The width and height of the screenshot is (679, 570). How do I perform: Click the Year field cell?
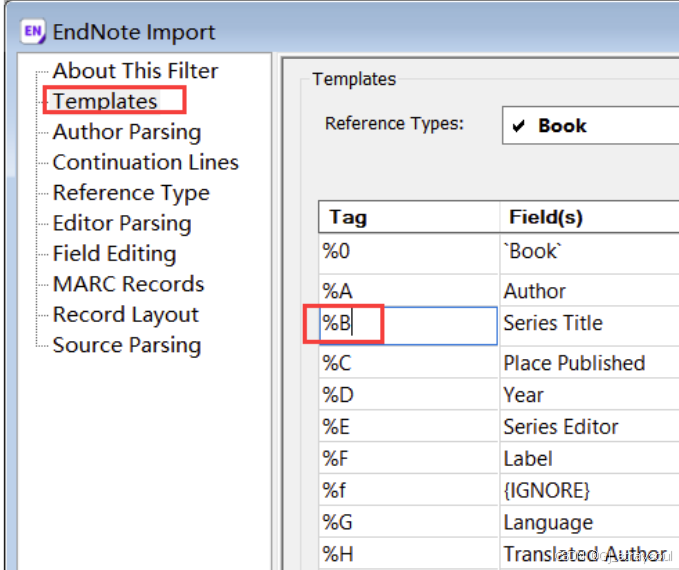(589, 395)
